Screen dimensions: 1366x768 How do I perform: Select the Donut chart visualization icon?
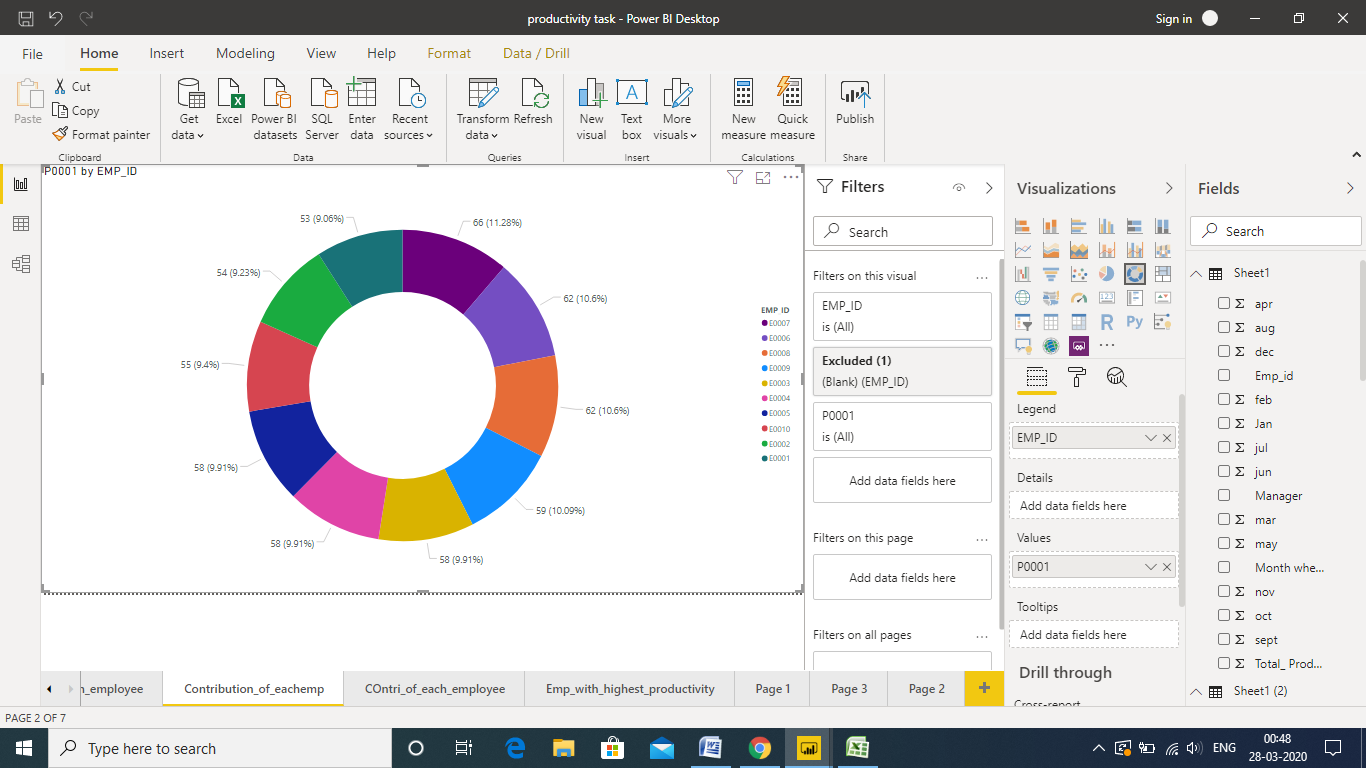pos(1135,273)
